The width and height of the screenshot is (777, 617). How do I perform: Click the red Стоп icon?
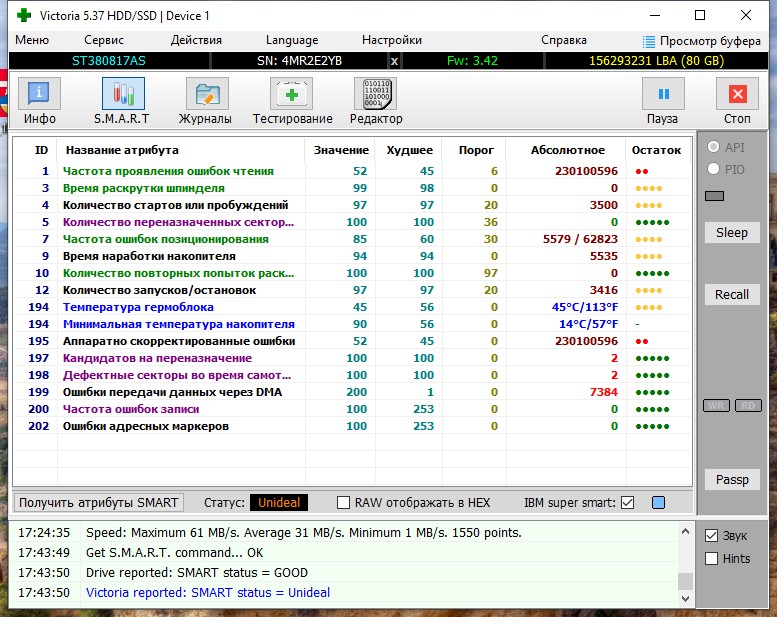(x=737, y=94)
